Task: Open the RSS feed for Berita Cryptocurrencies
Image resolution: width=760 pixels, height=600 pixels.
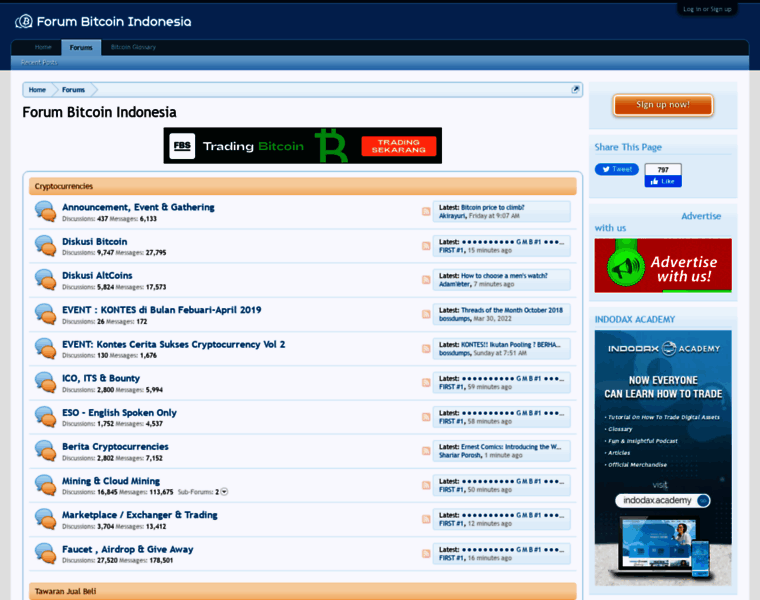Action: tap(426, 451)
